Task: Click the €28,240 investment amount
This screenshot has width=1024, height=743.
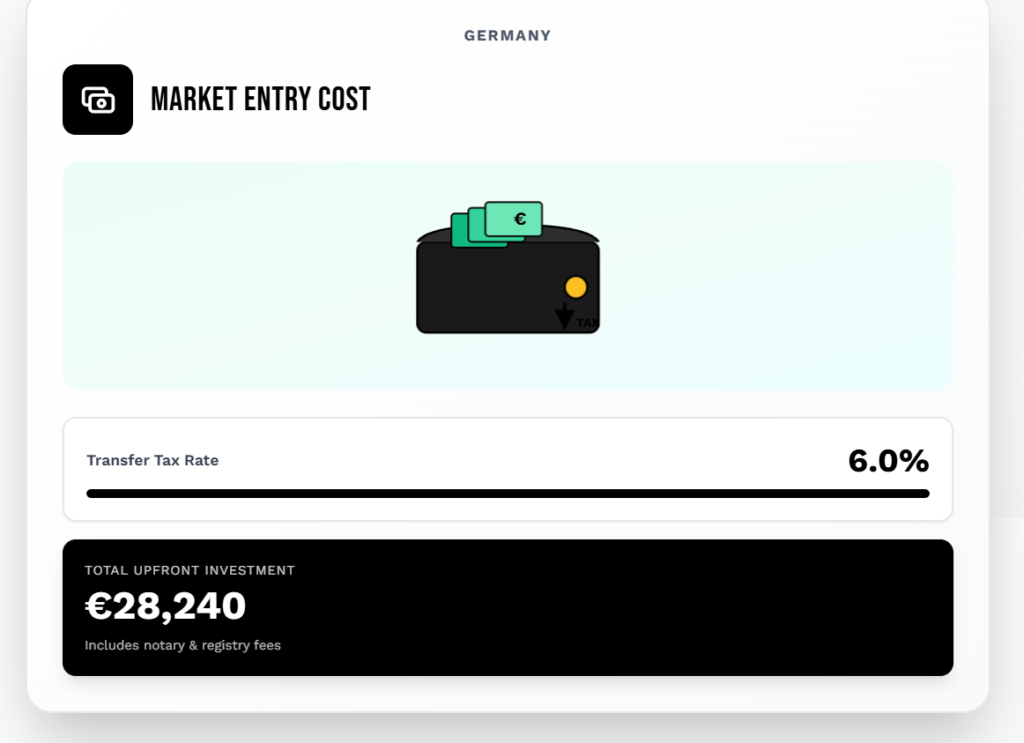Action: [165, 606]
